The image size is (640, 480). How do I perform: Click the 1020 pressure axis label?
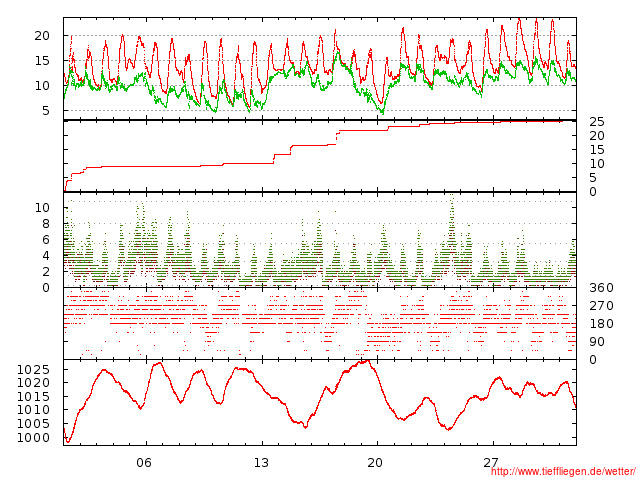pyautogui.click(x=33, y=383)
